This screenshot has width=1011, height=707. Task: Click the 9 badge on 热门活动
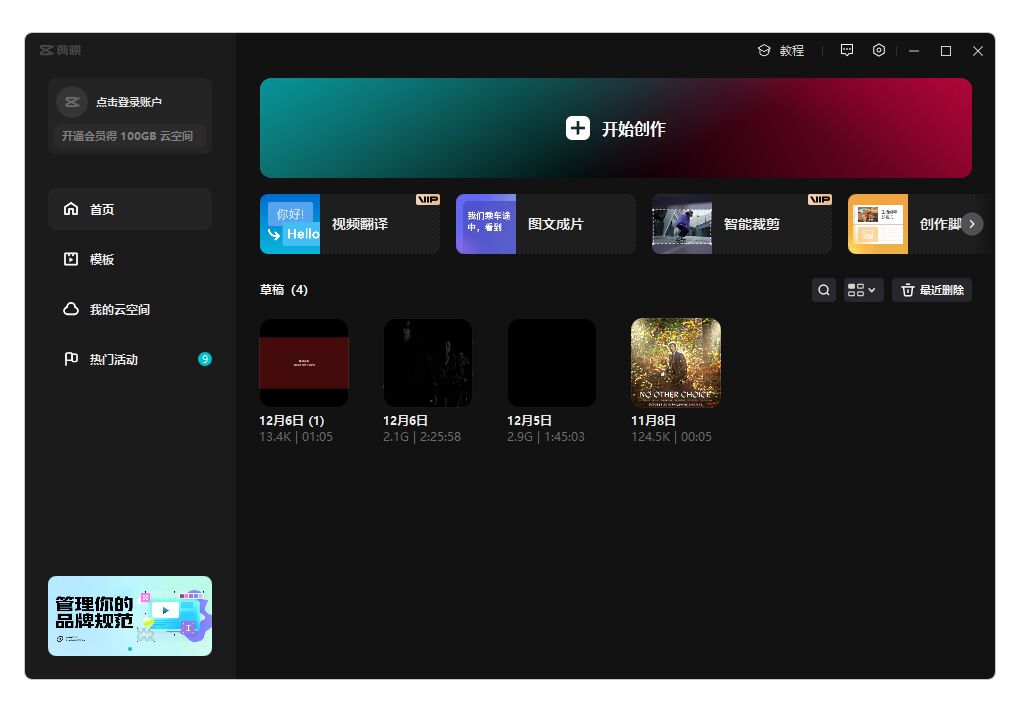click(205, 359)
